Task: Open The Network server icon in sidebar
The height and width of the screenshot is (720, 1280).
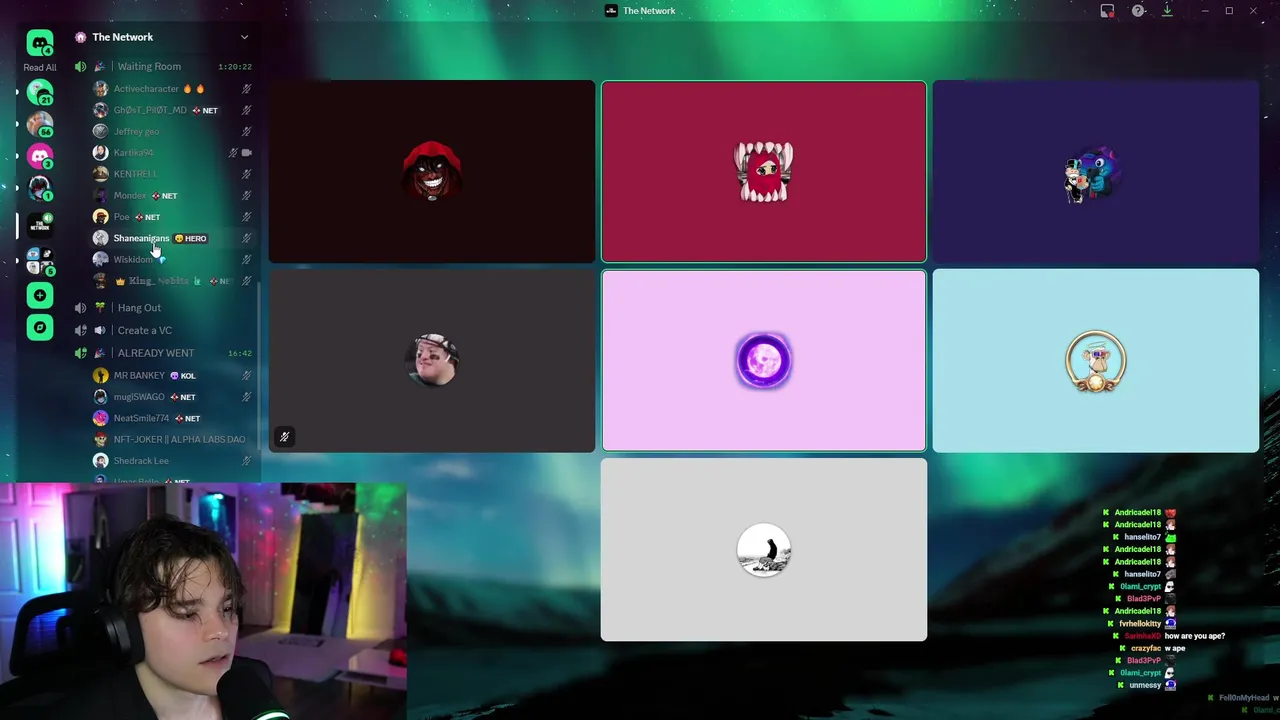Action: [x=40, y=224]
